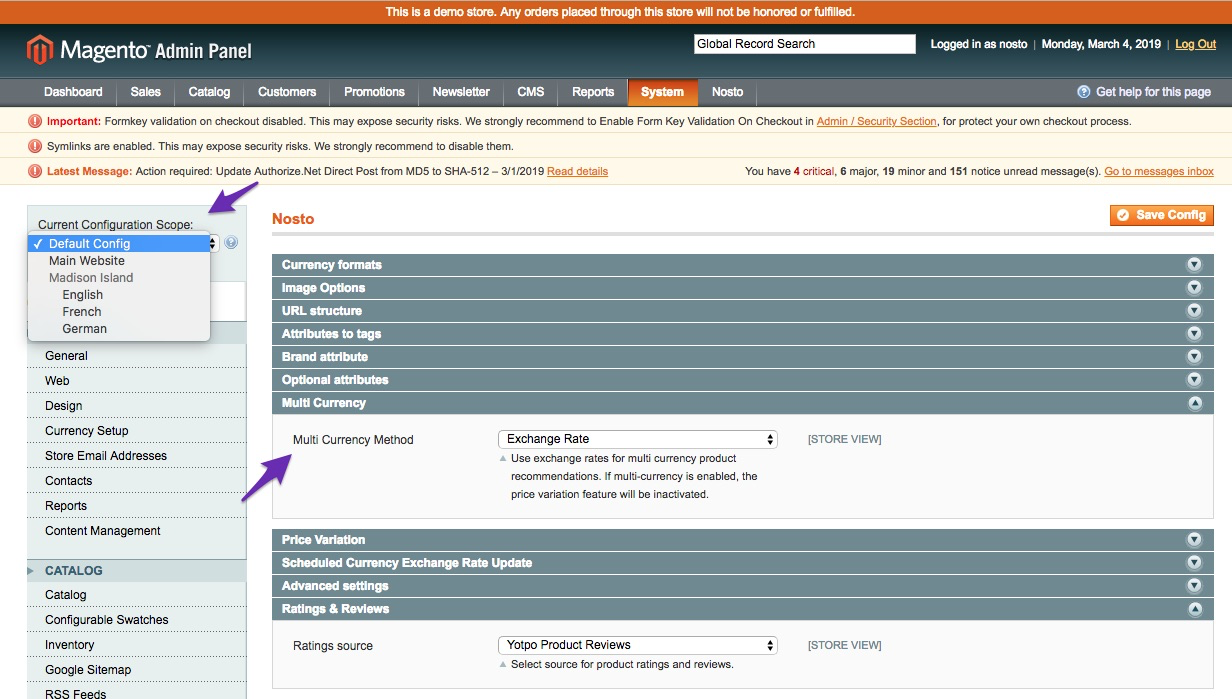Open the Reports top menu

click(593, 92)
